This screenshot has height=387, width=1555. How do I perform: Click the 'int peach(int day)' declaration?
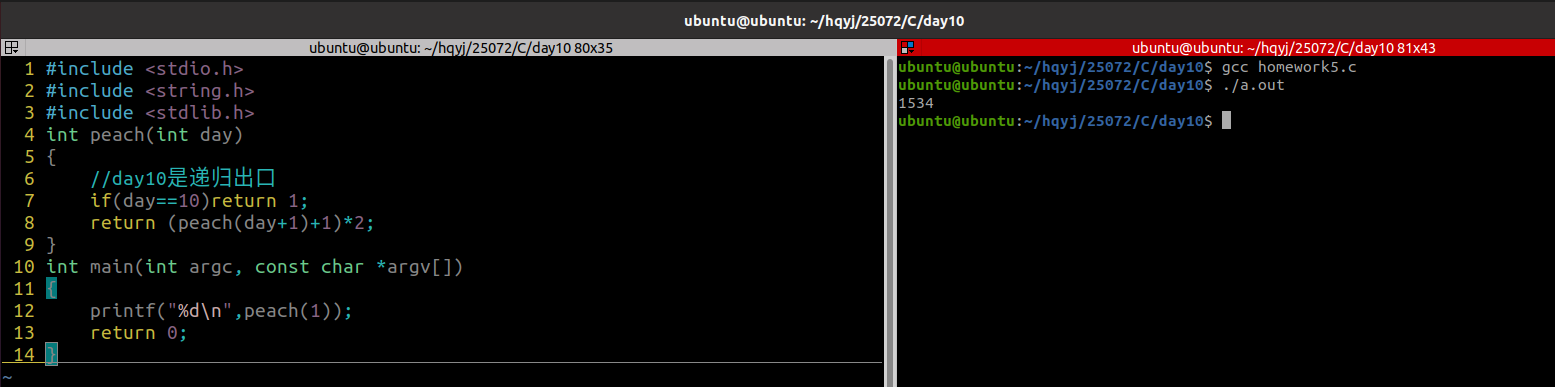pyautogui.click(x=144, y=135)
